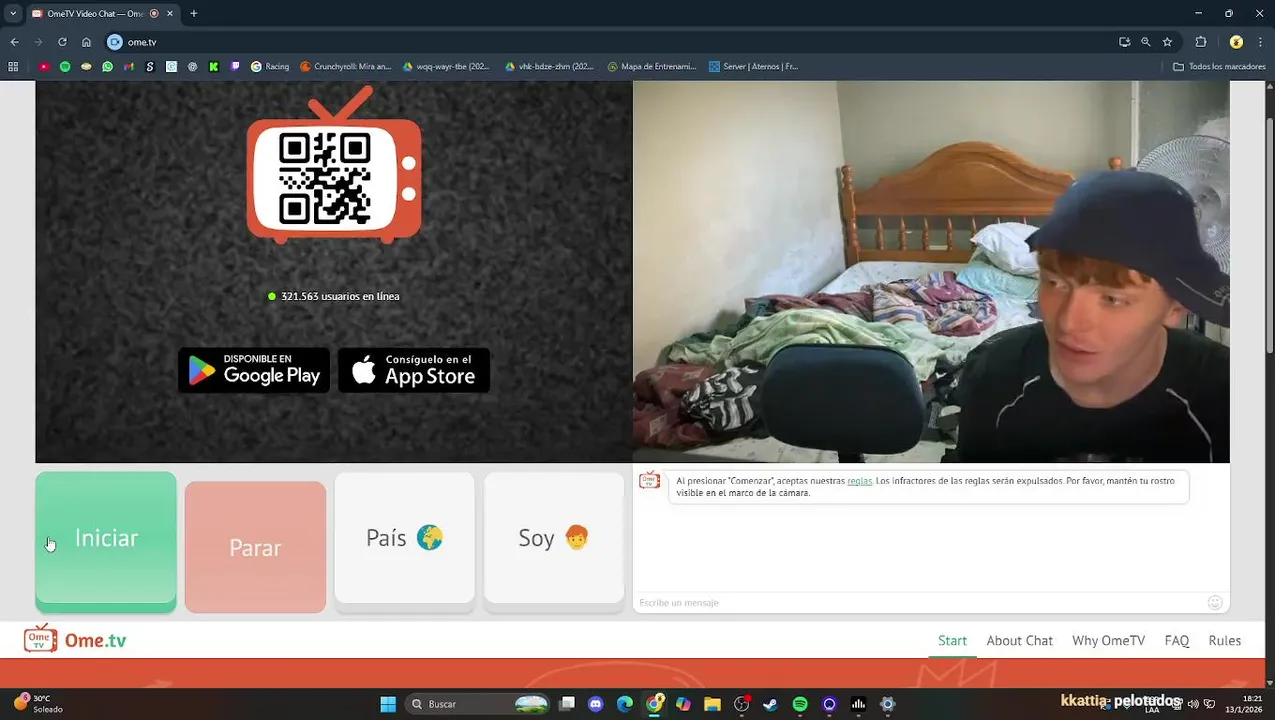1275x720 pixels.
Task: Stop the chat using the Parar button
Action: point(255,547)
